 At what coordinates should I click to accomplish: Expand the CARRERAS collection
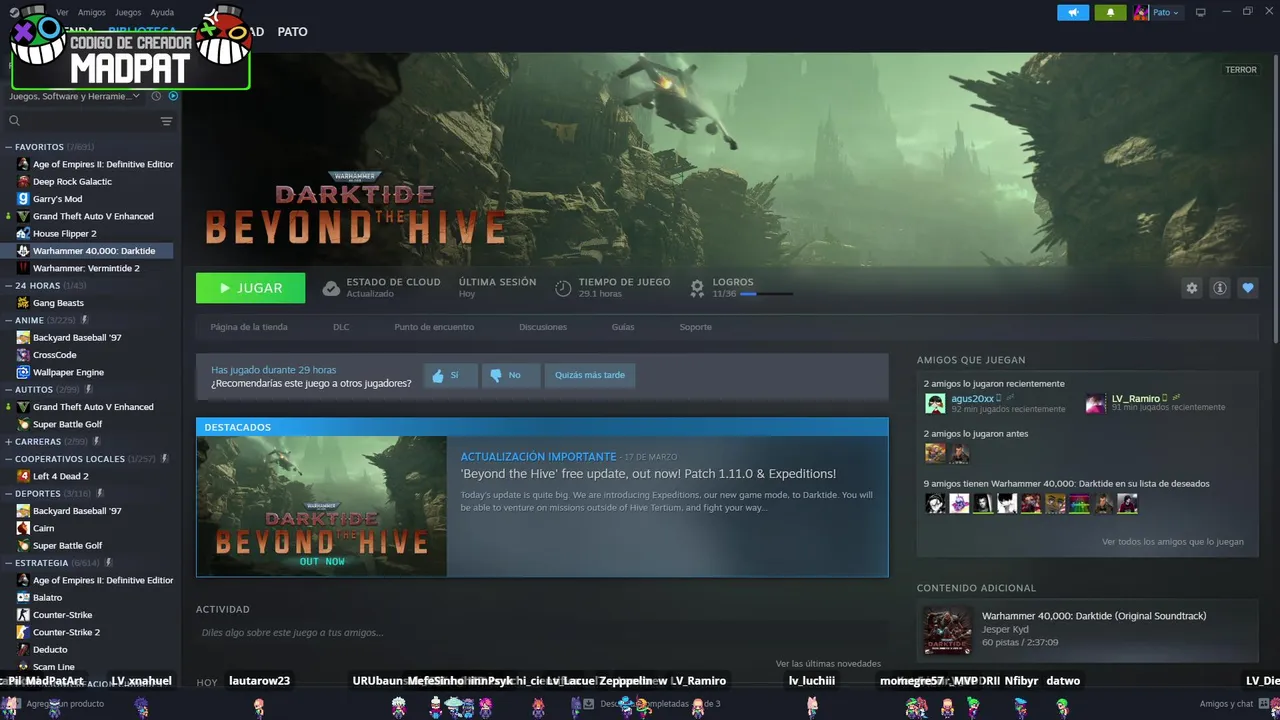click(9, 441)
